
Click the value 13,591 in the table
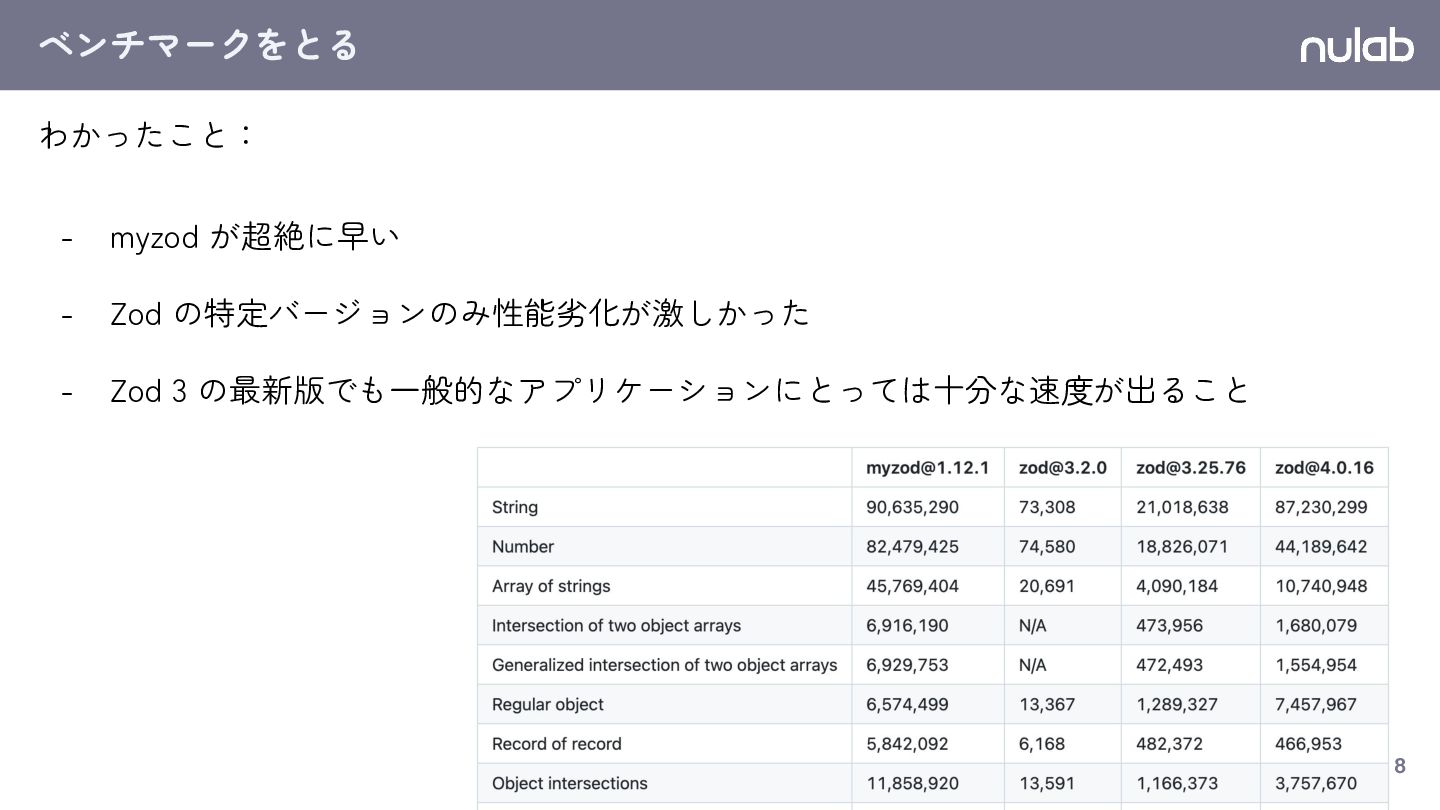[x=1046, y=784]
